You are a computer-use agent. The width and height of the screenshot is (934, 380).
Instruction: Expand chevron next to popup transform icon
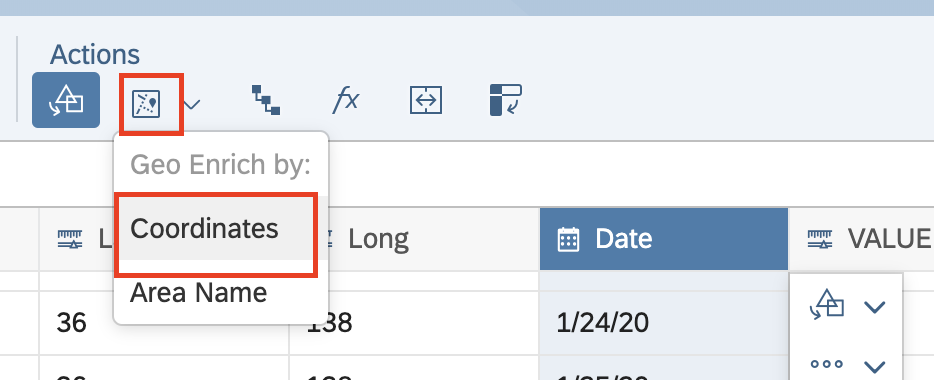click(874, 307)
